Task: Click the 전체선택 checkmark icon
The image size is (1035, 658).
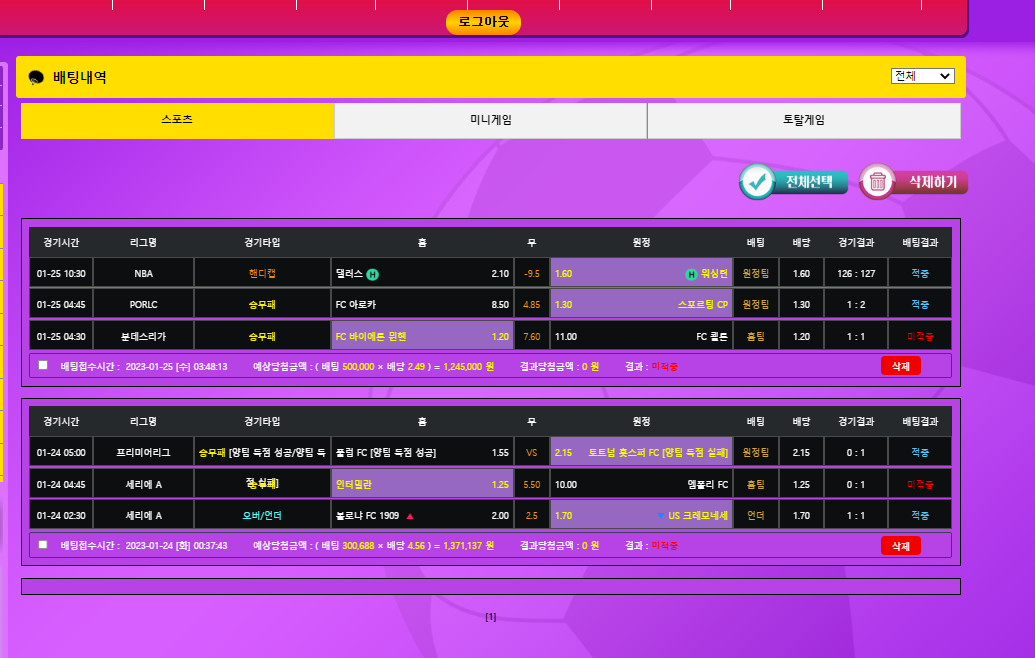Action: pos(759,181)
